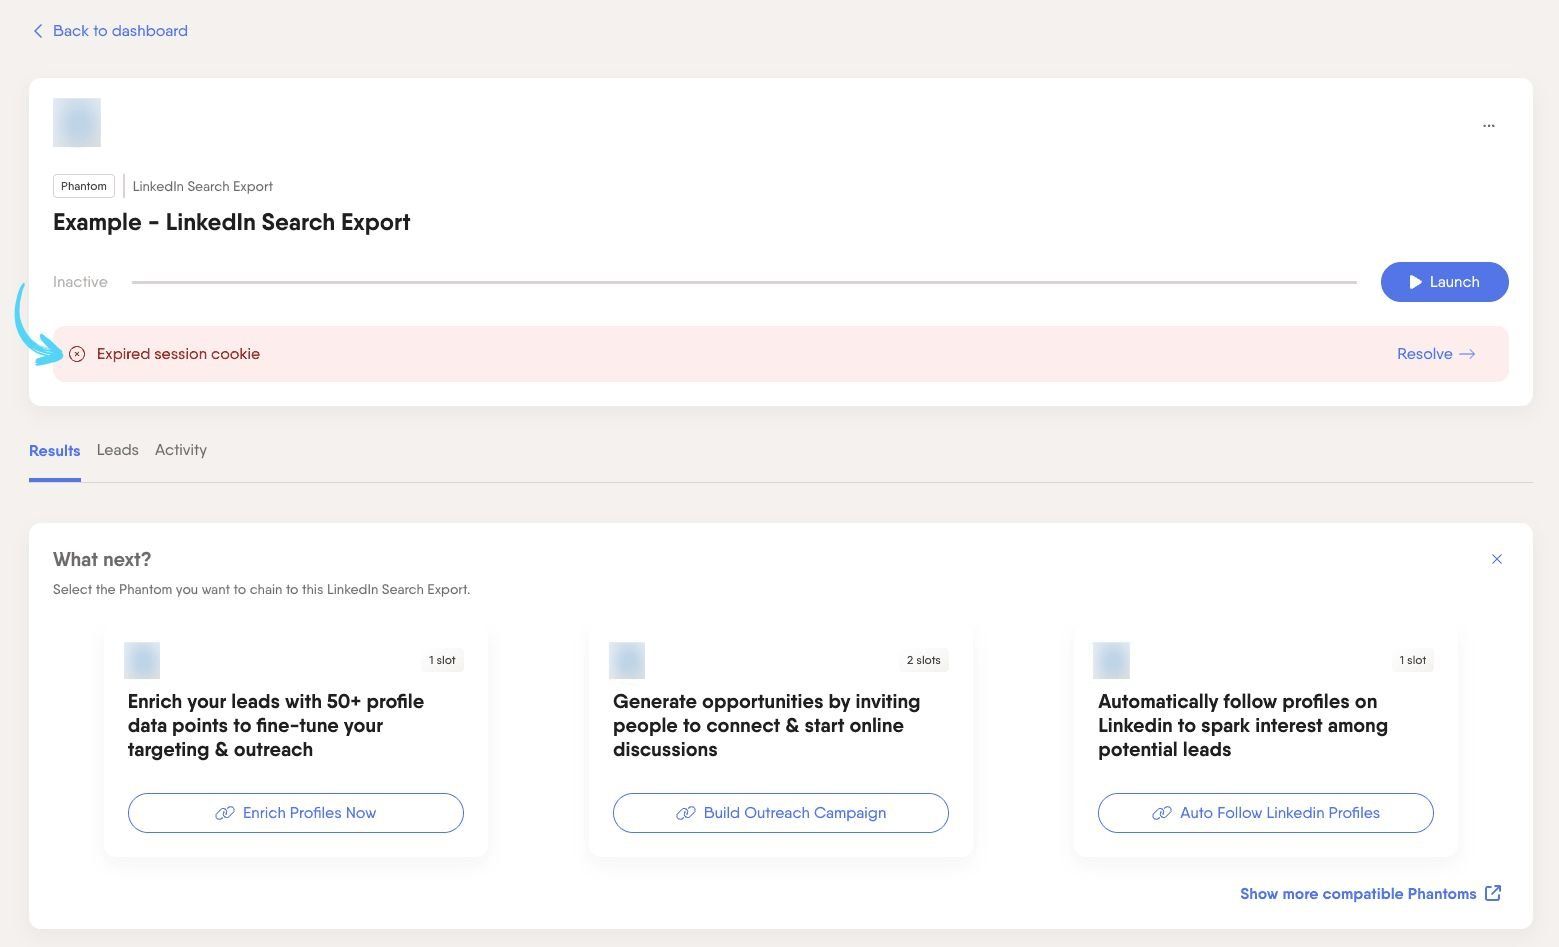Dismiss the What next panel
Image resolution: width=1559 pixels, height=947 pixels.
tap(1496, 559)
